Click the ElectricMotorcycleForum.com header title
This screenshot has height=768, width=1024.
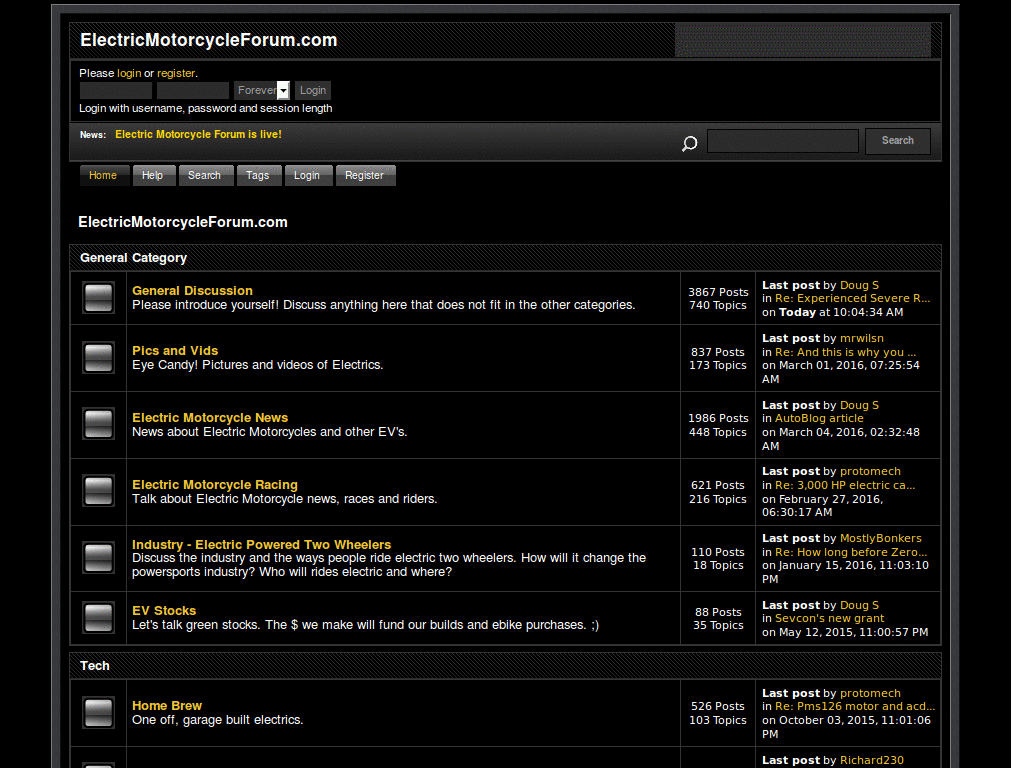tap(208, 40)
